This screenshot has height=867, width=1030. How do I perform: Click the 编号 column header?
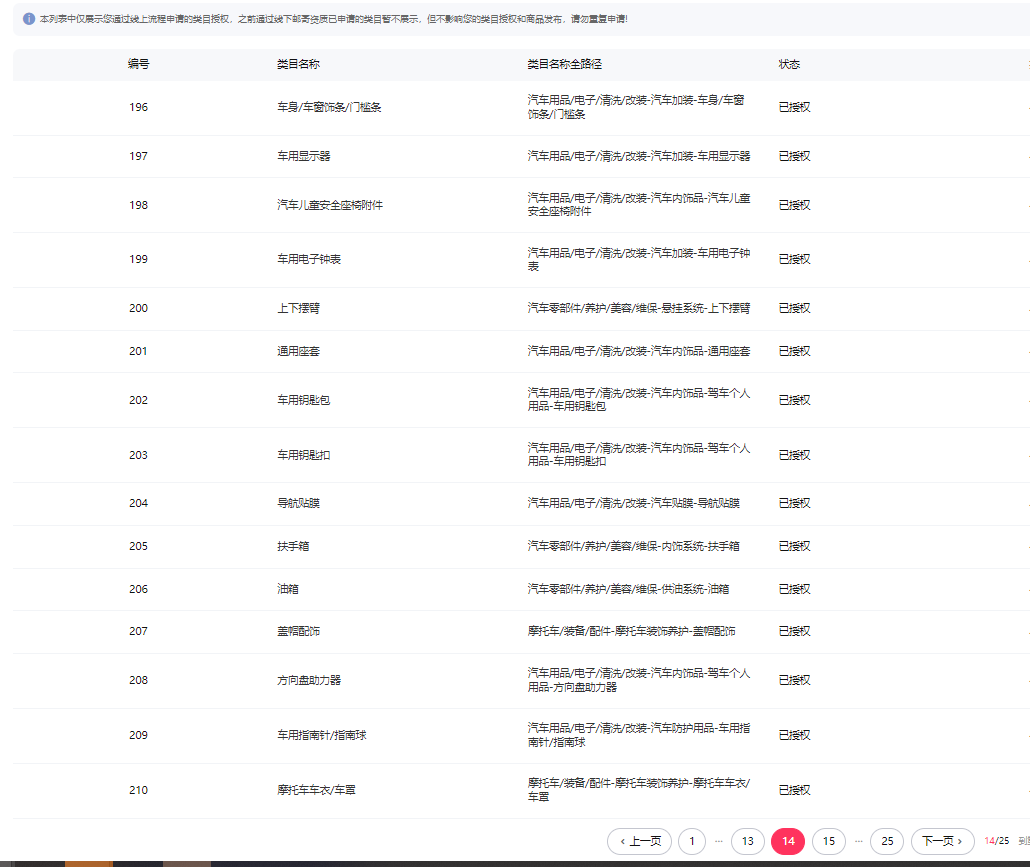[138, 64]
